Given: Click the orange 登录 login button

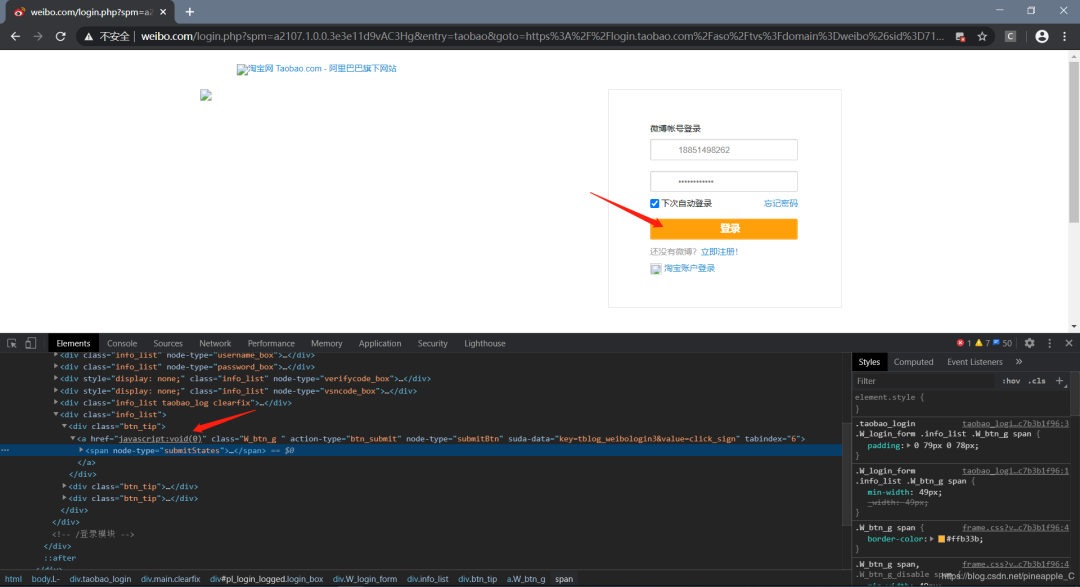Looking at the screenshot, I should pyautogui.click(x=729, y=228).
